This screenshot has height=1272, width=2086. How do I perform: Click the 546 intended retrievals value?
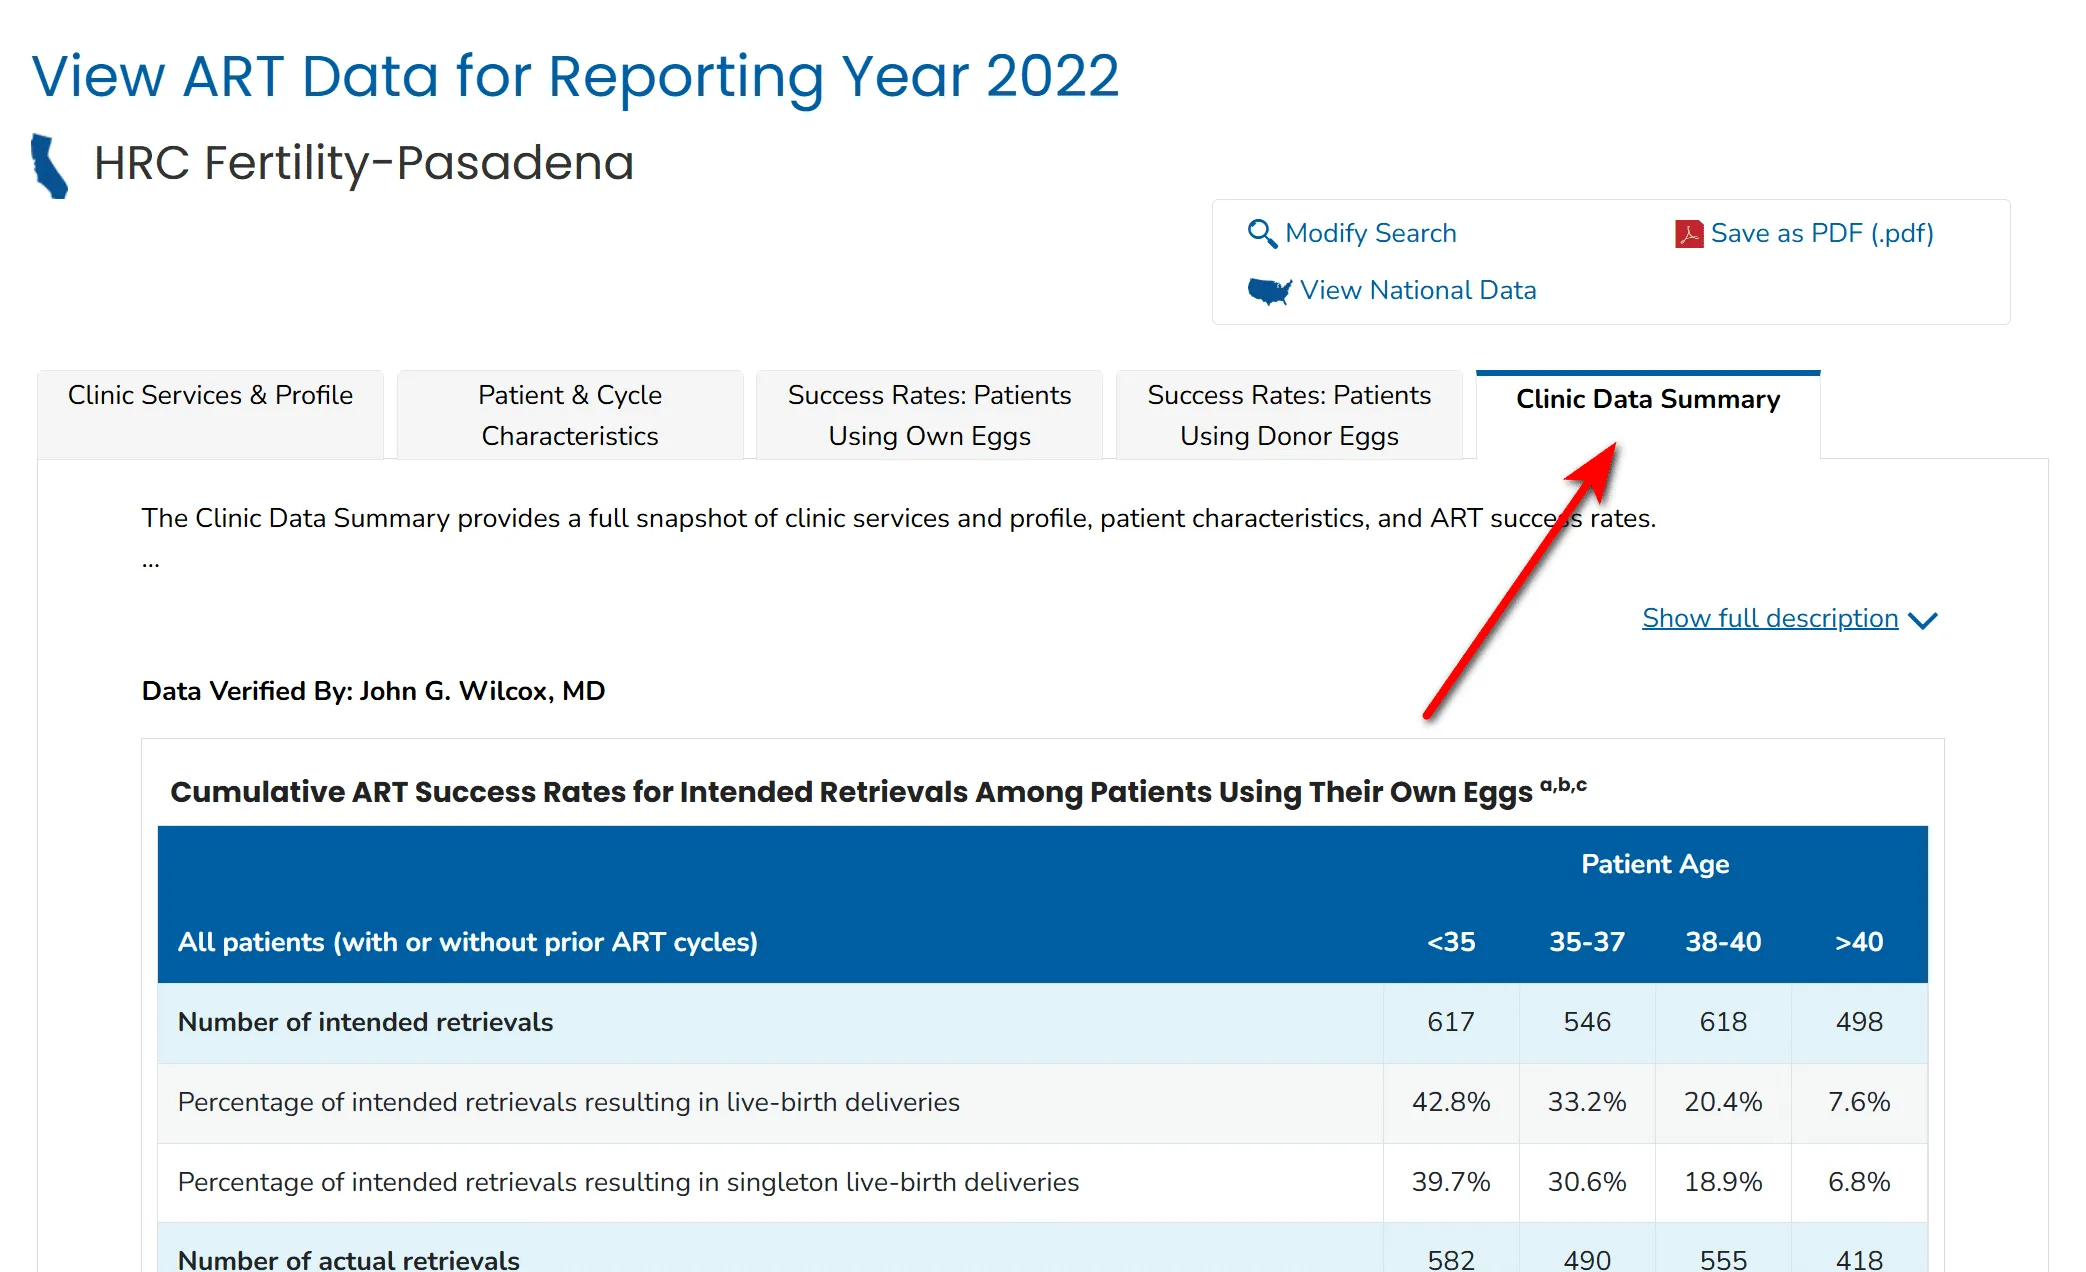click(x=1587, y=1022)
